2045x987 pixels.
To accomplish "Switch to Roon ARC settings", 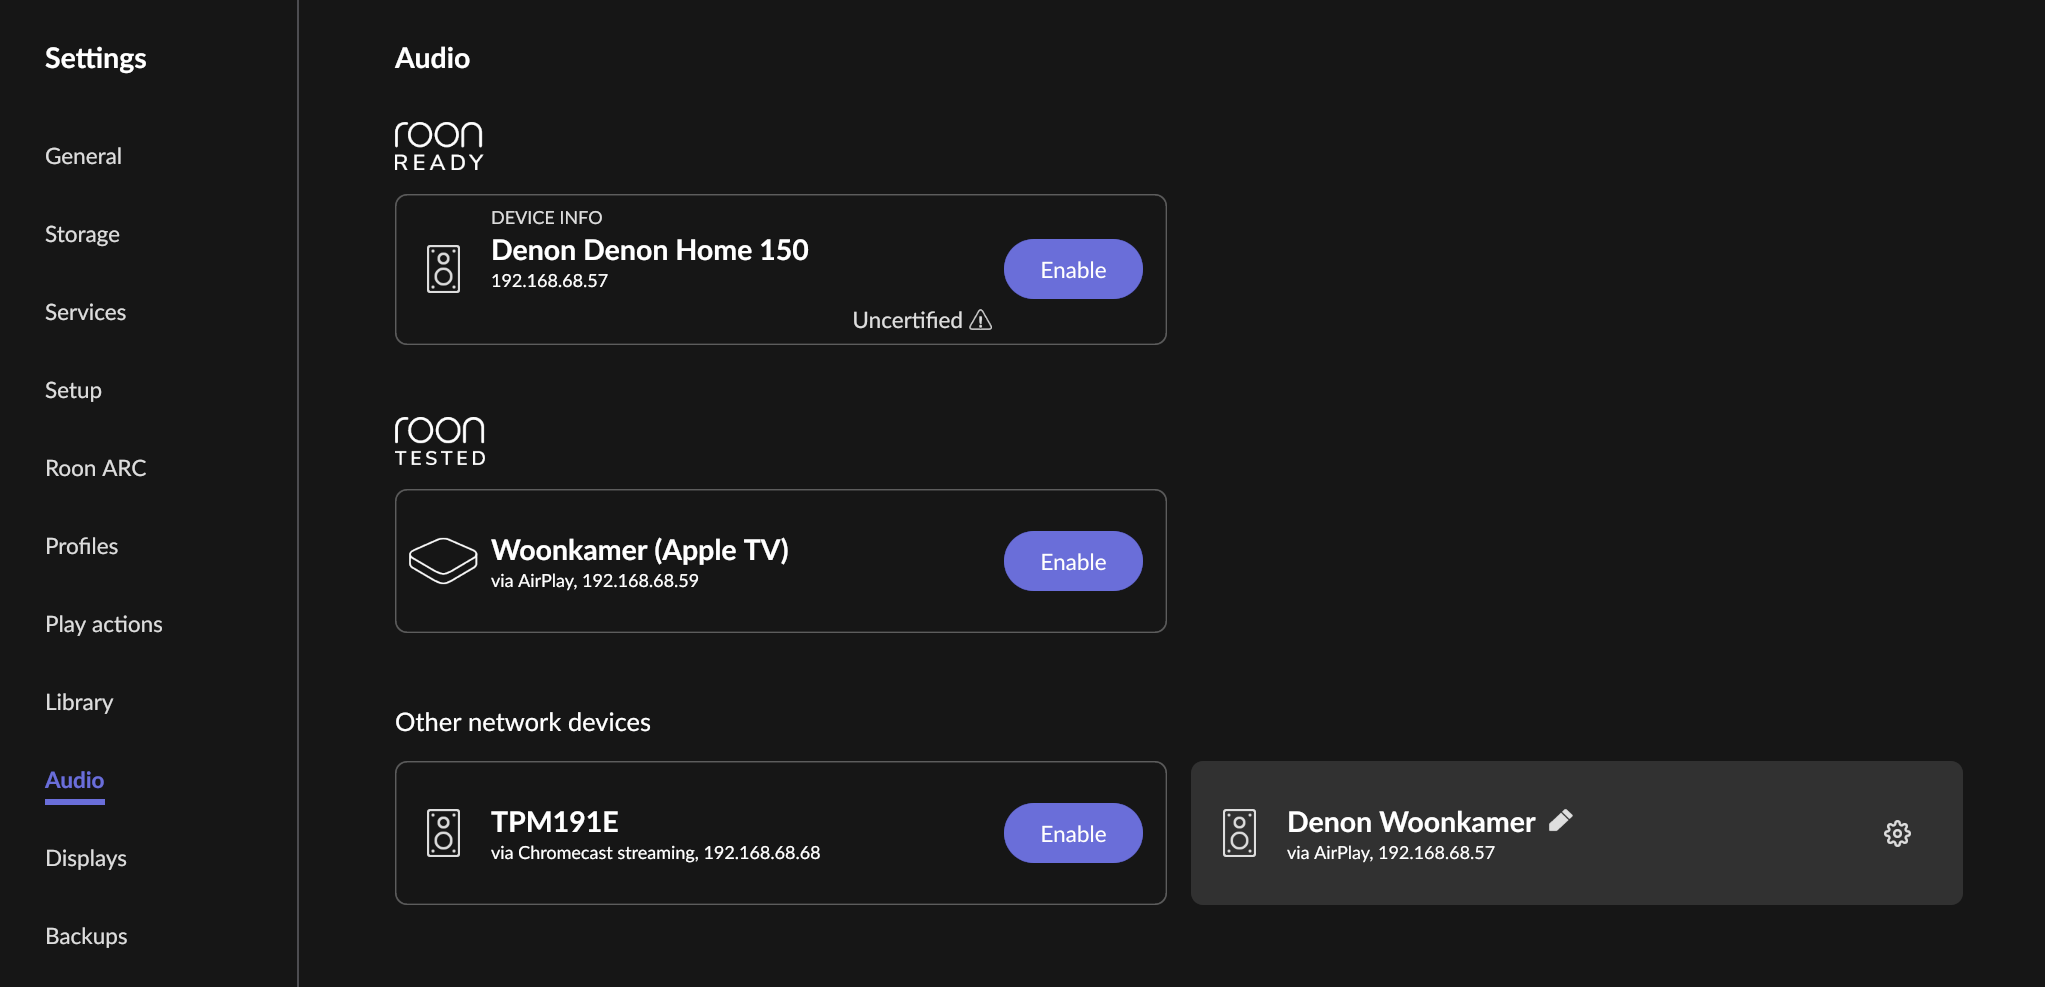I will [95, 468].
